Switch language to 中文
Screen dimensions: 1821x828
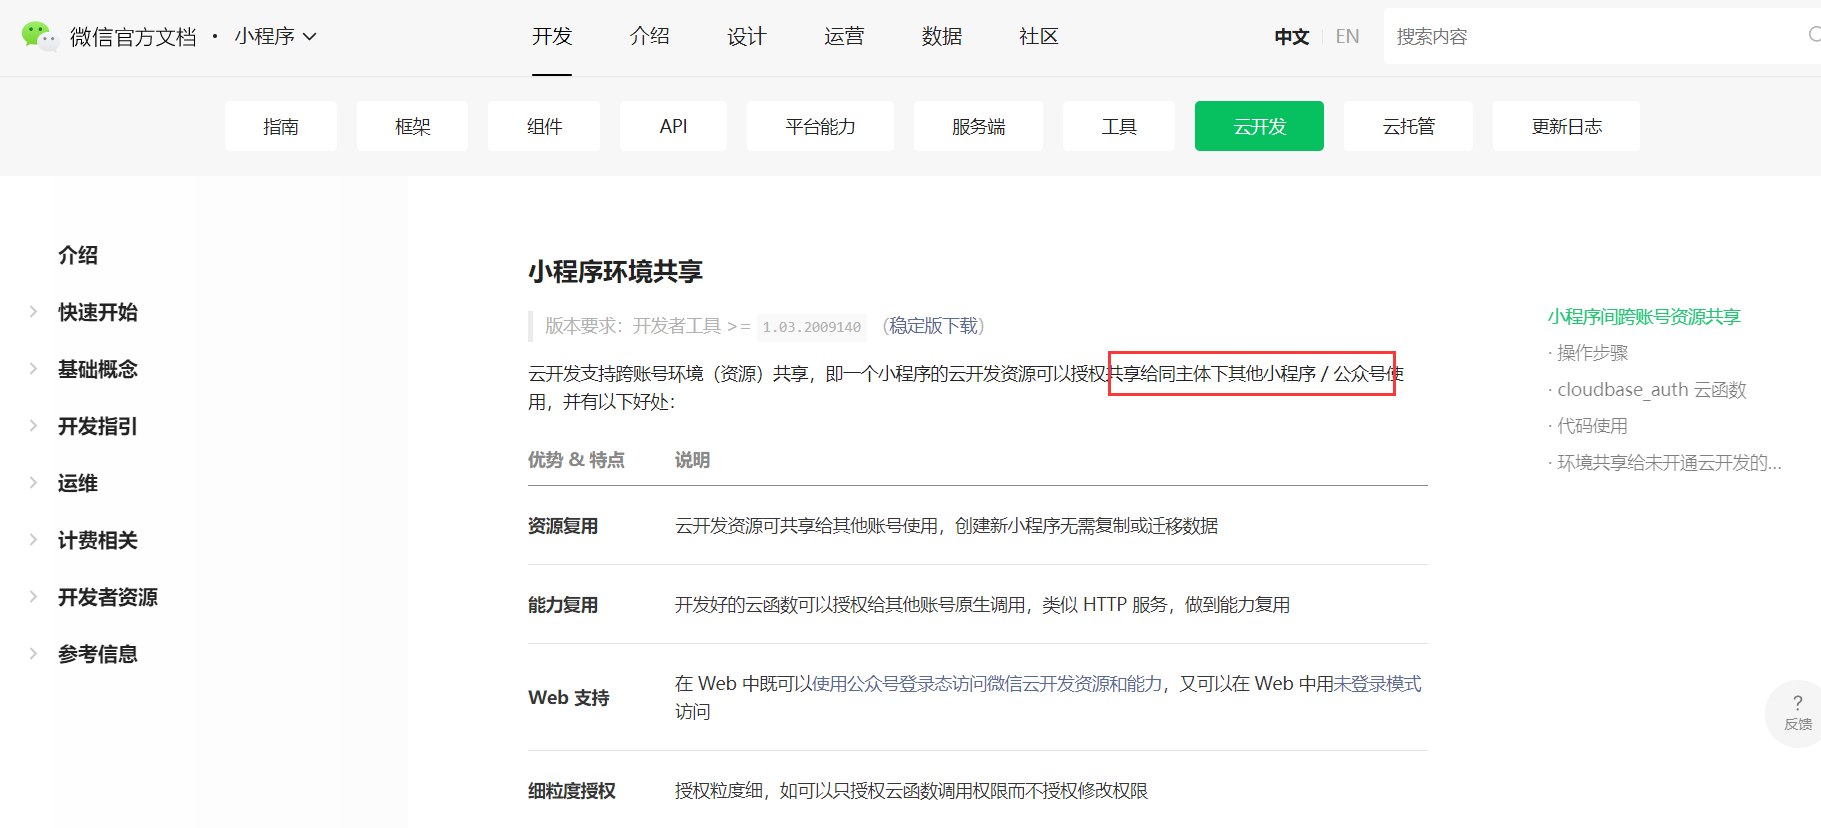click(1292, 37)
